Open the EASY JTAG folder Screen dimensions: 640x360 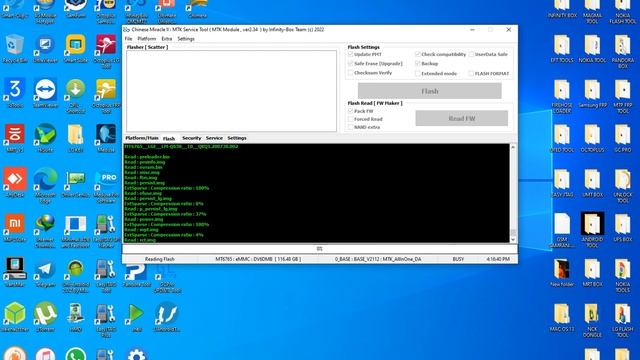(x=562, y=183)
